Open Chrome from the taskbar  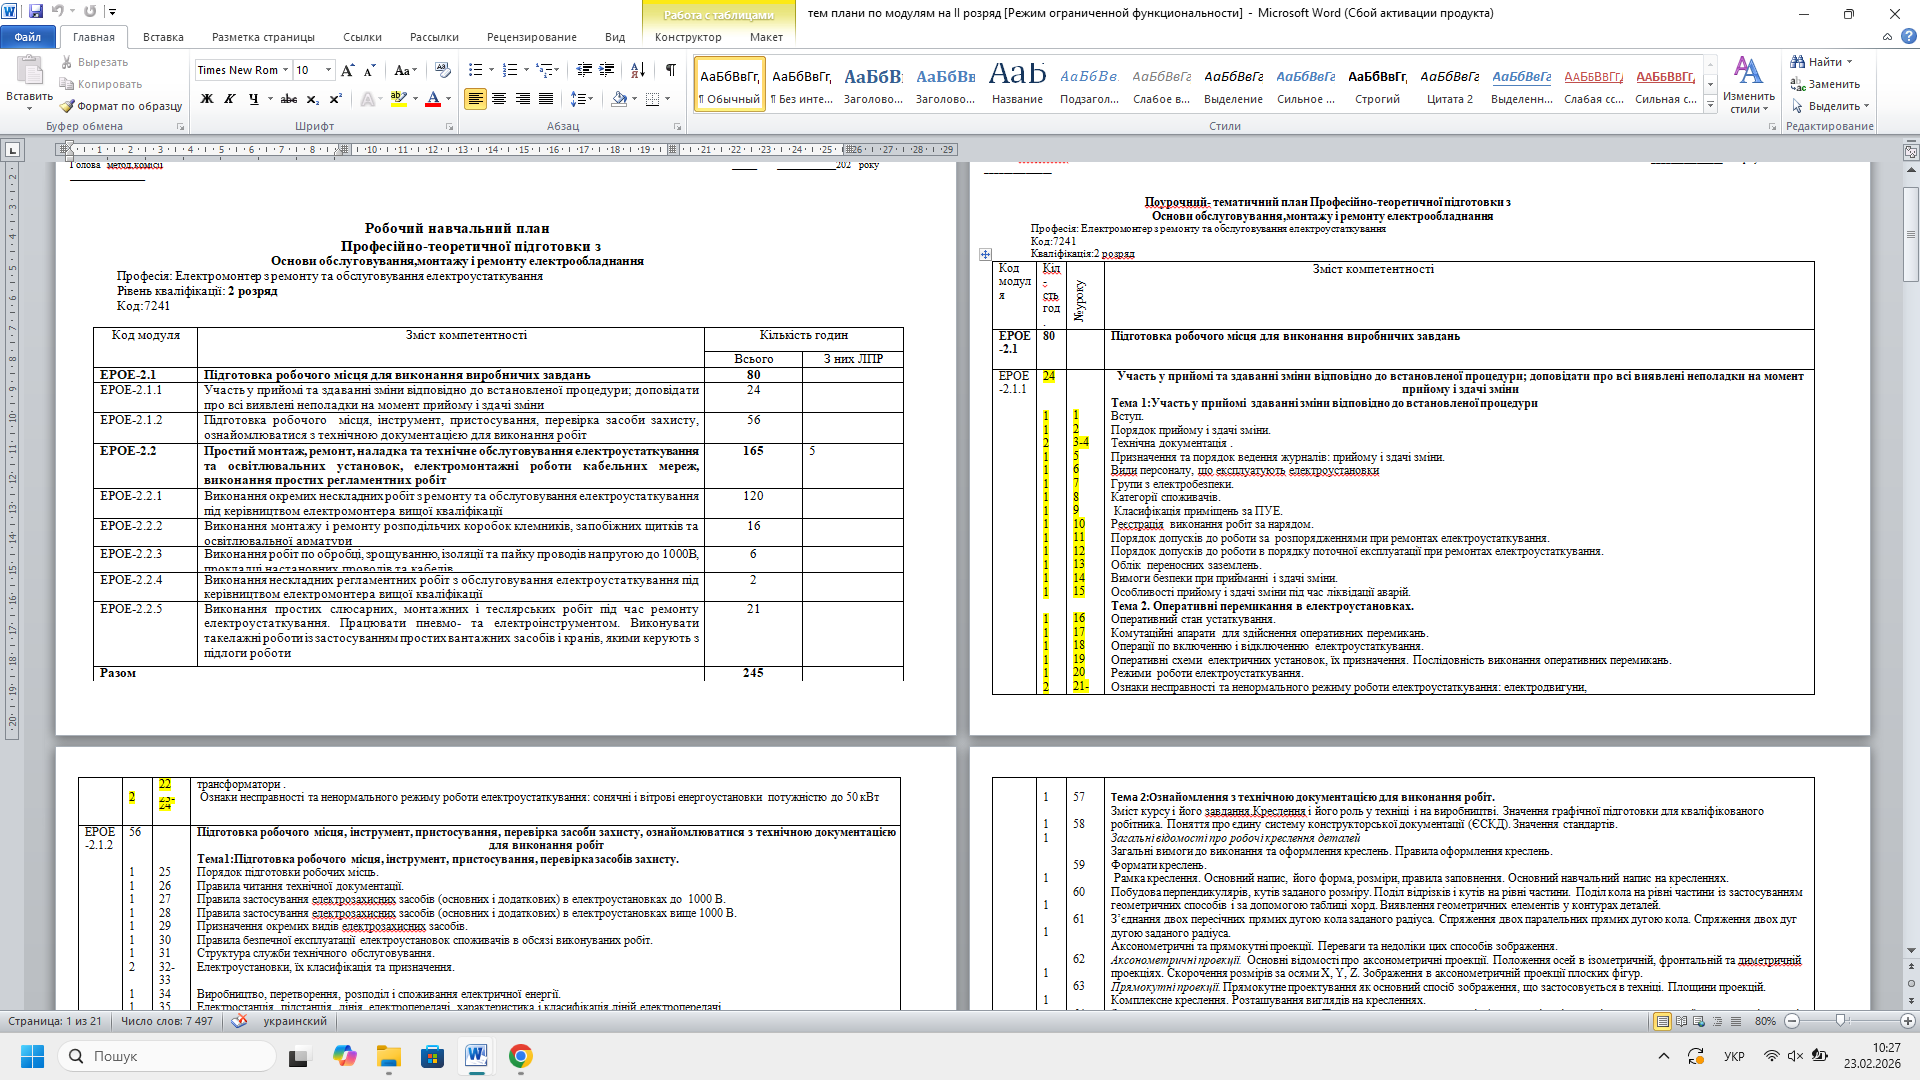point(520,1056)
